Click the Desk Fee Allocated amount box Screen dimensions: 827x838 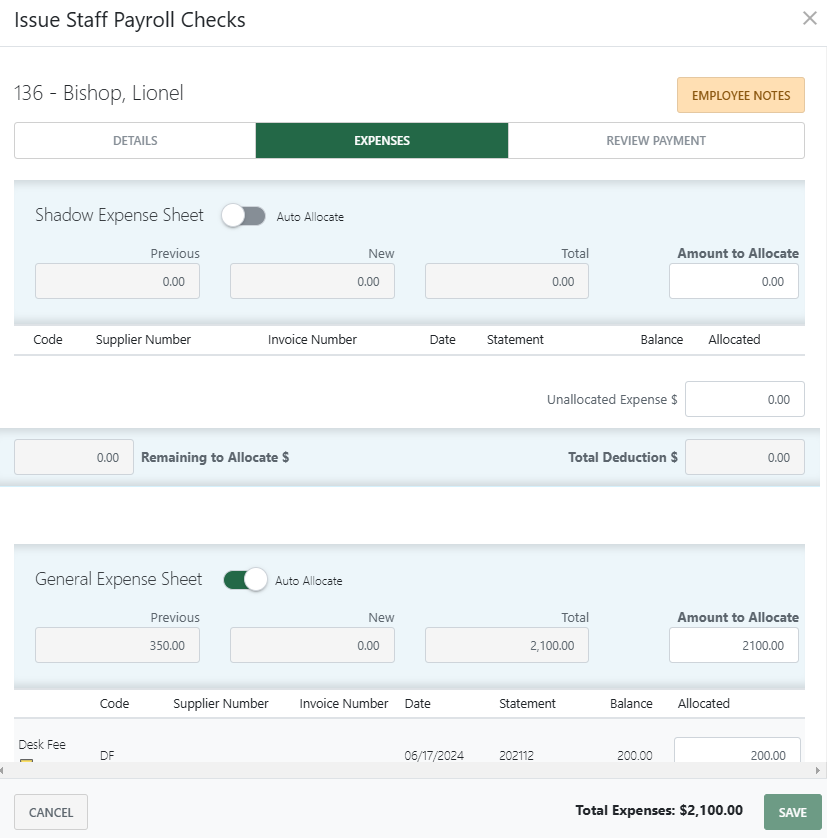pos(737,751)
